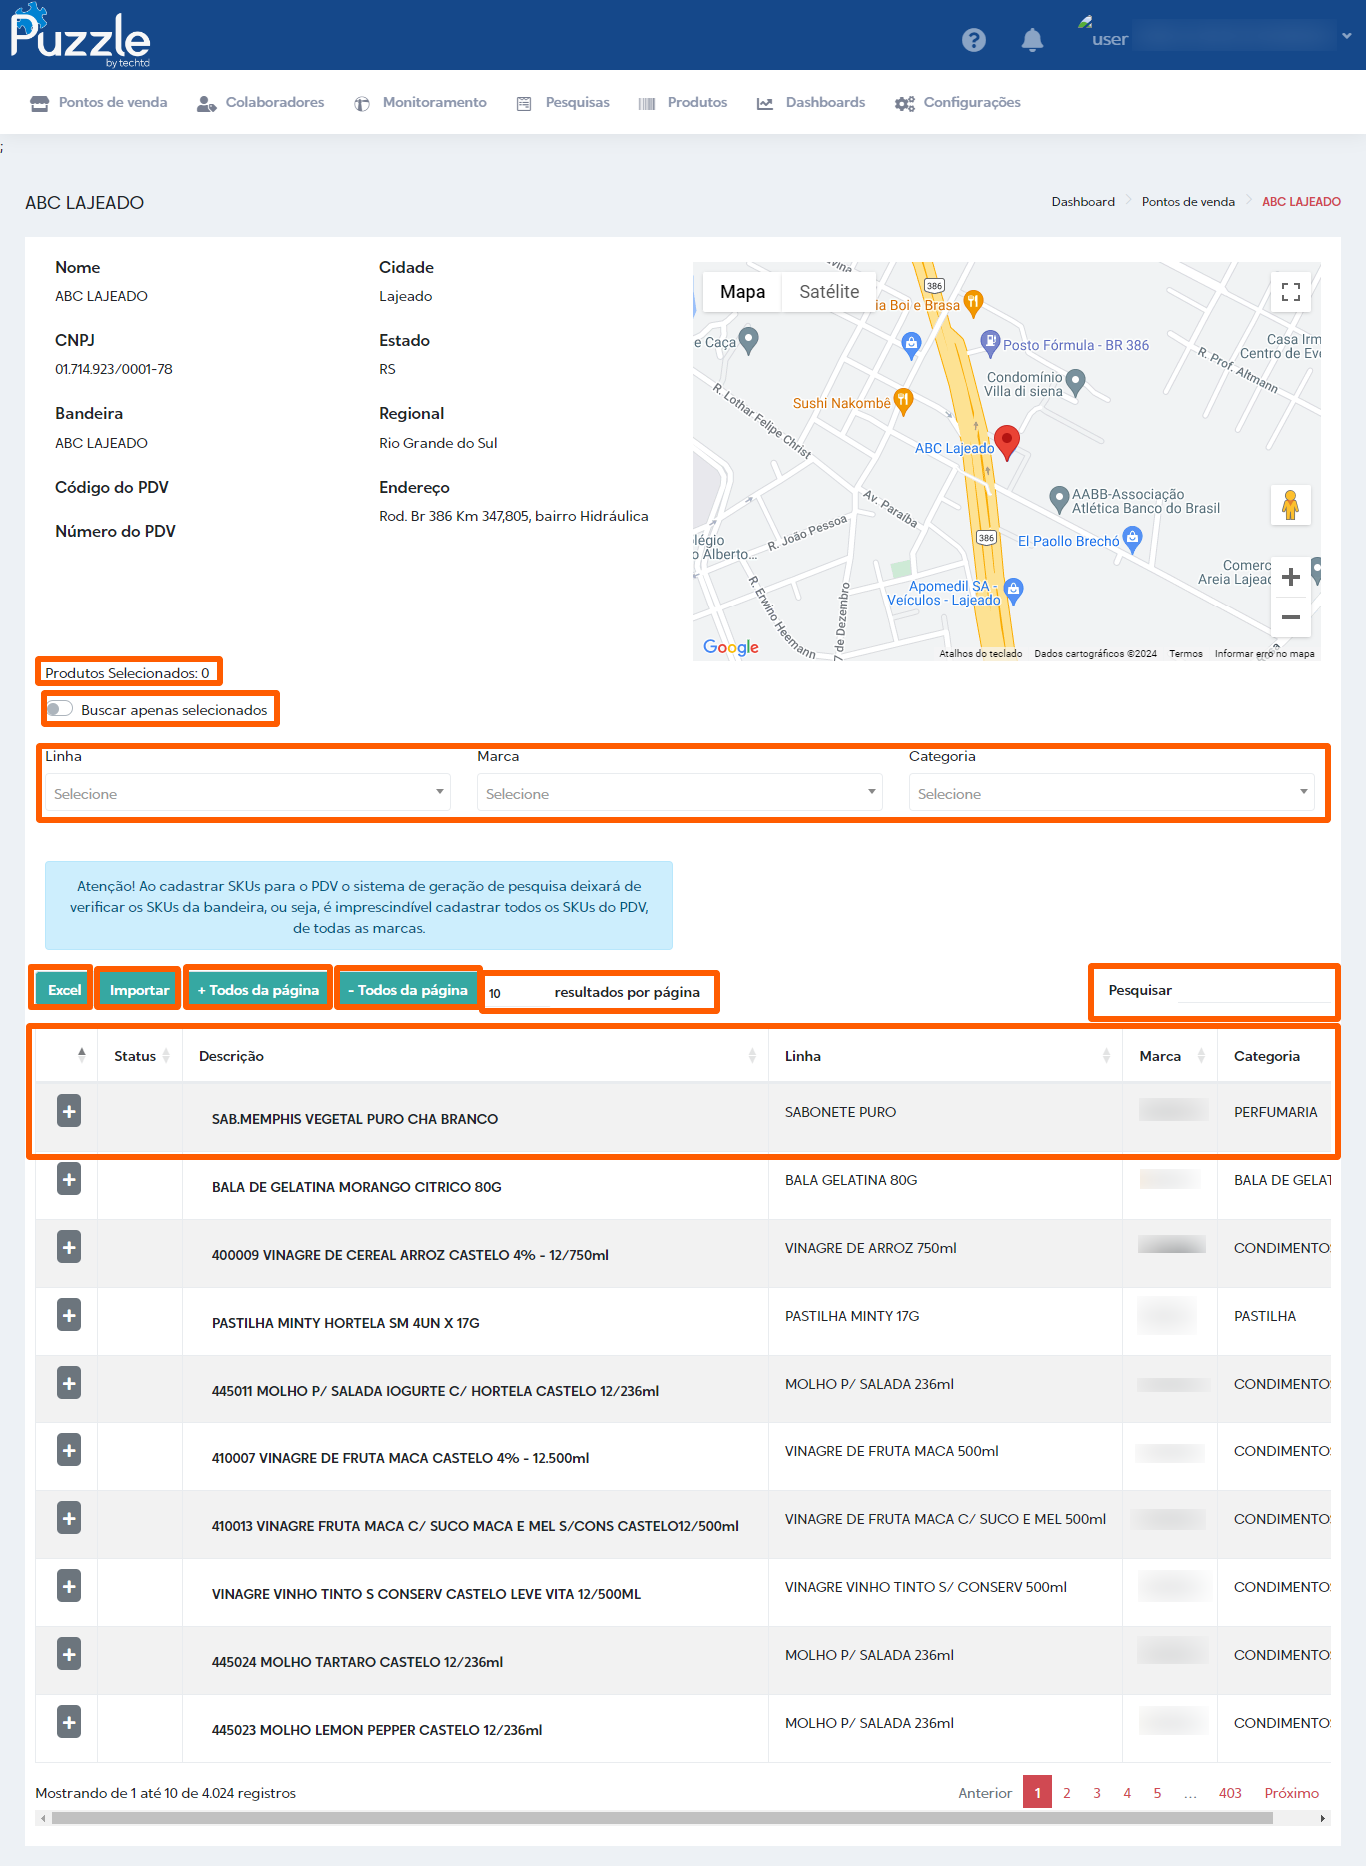
Task: Zoom out on the map
Action: click(1291, 617)
